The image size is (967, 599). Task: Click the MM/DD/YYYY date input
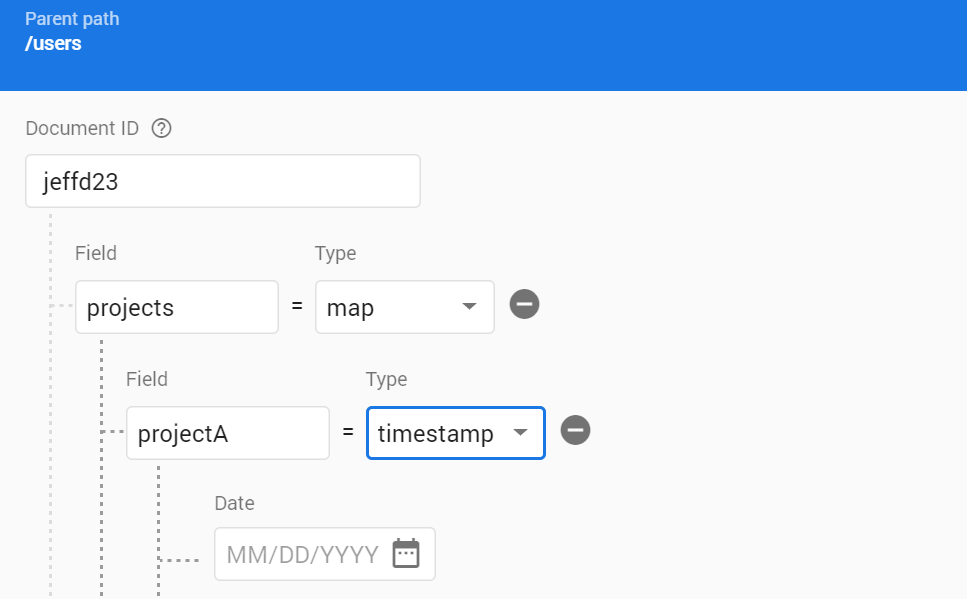(302, 554)
